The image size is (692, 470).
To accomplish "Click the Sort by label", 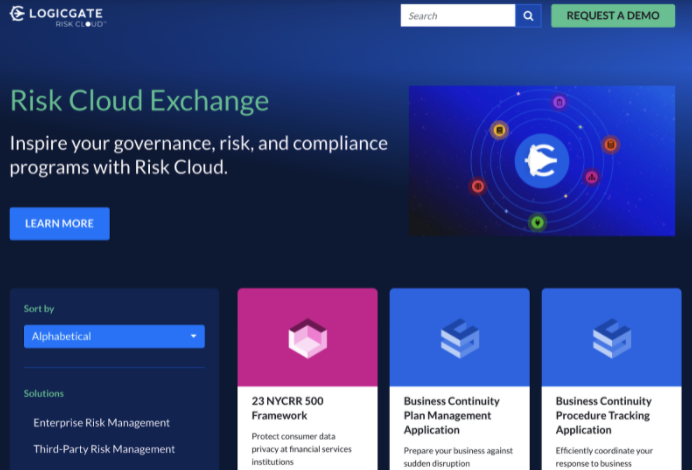I will [x=39, y=308].
